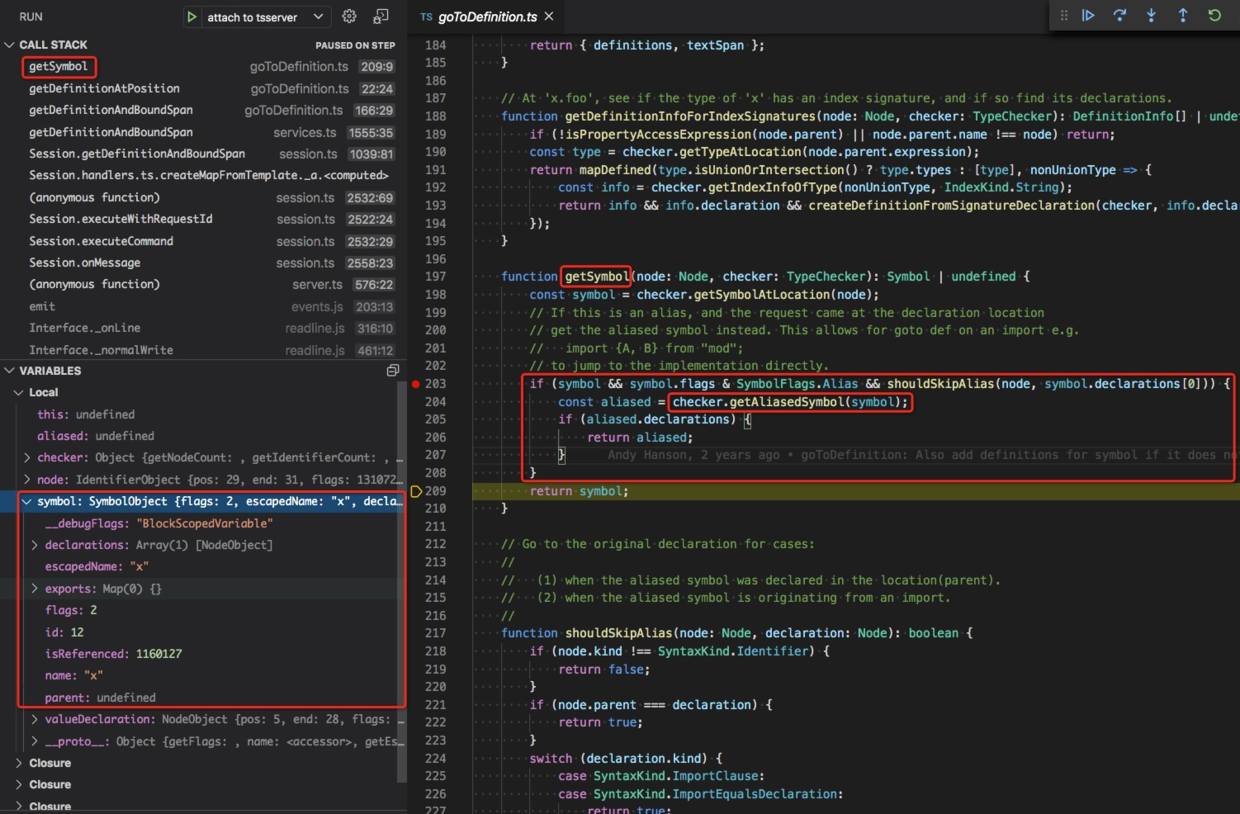Viewport: 1240px width, 814px height.
Task: Select the goToDefinition.ts editor tab
Action: click(487, 17)
